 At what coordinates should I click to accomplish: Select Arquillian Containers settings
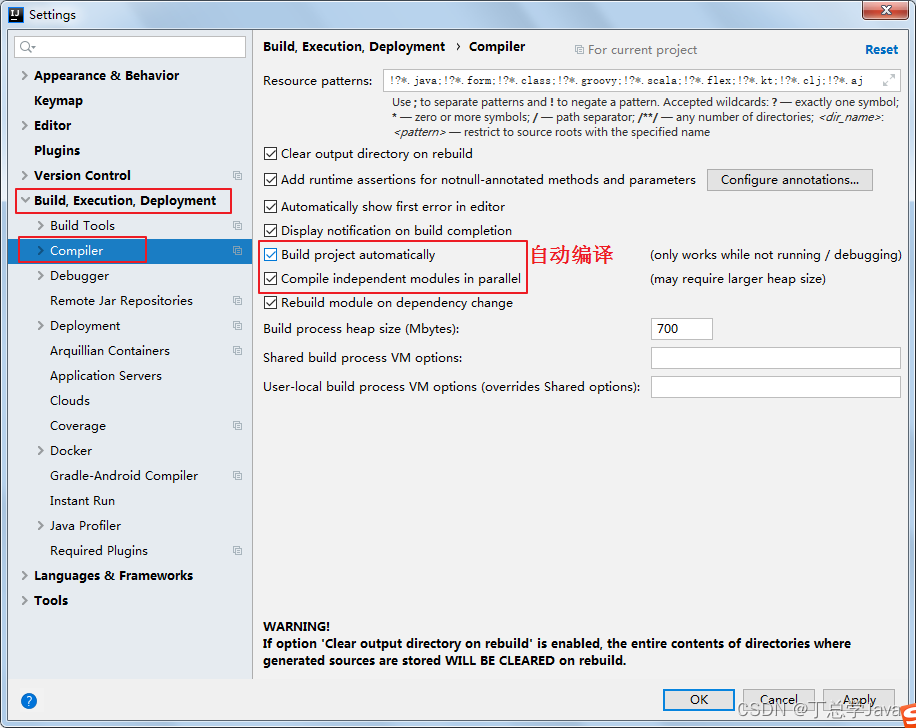coord(110,351)
